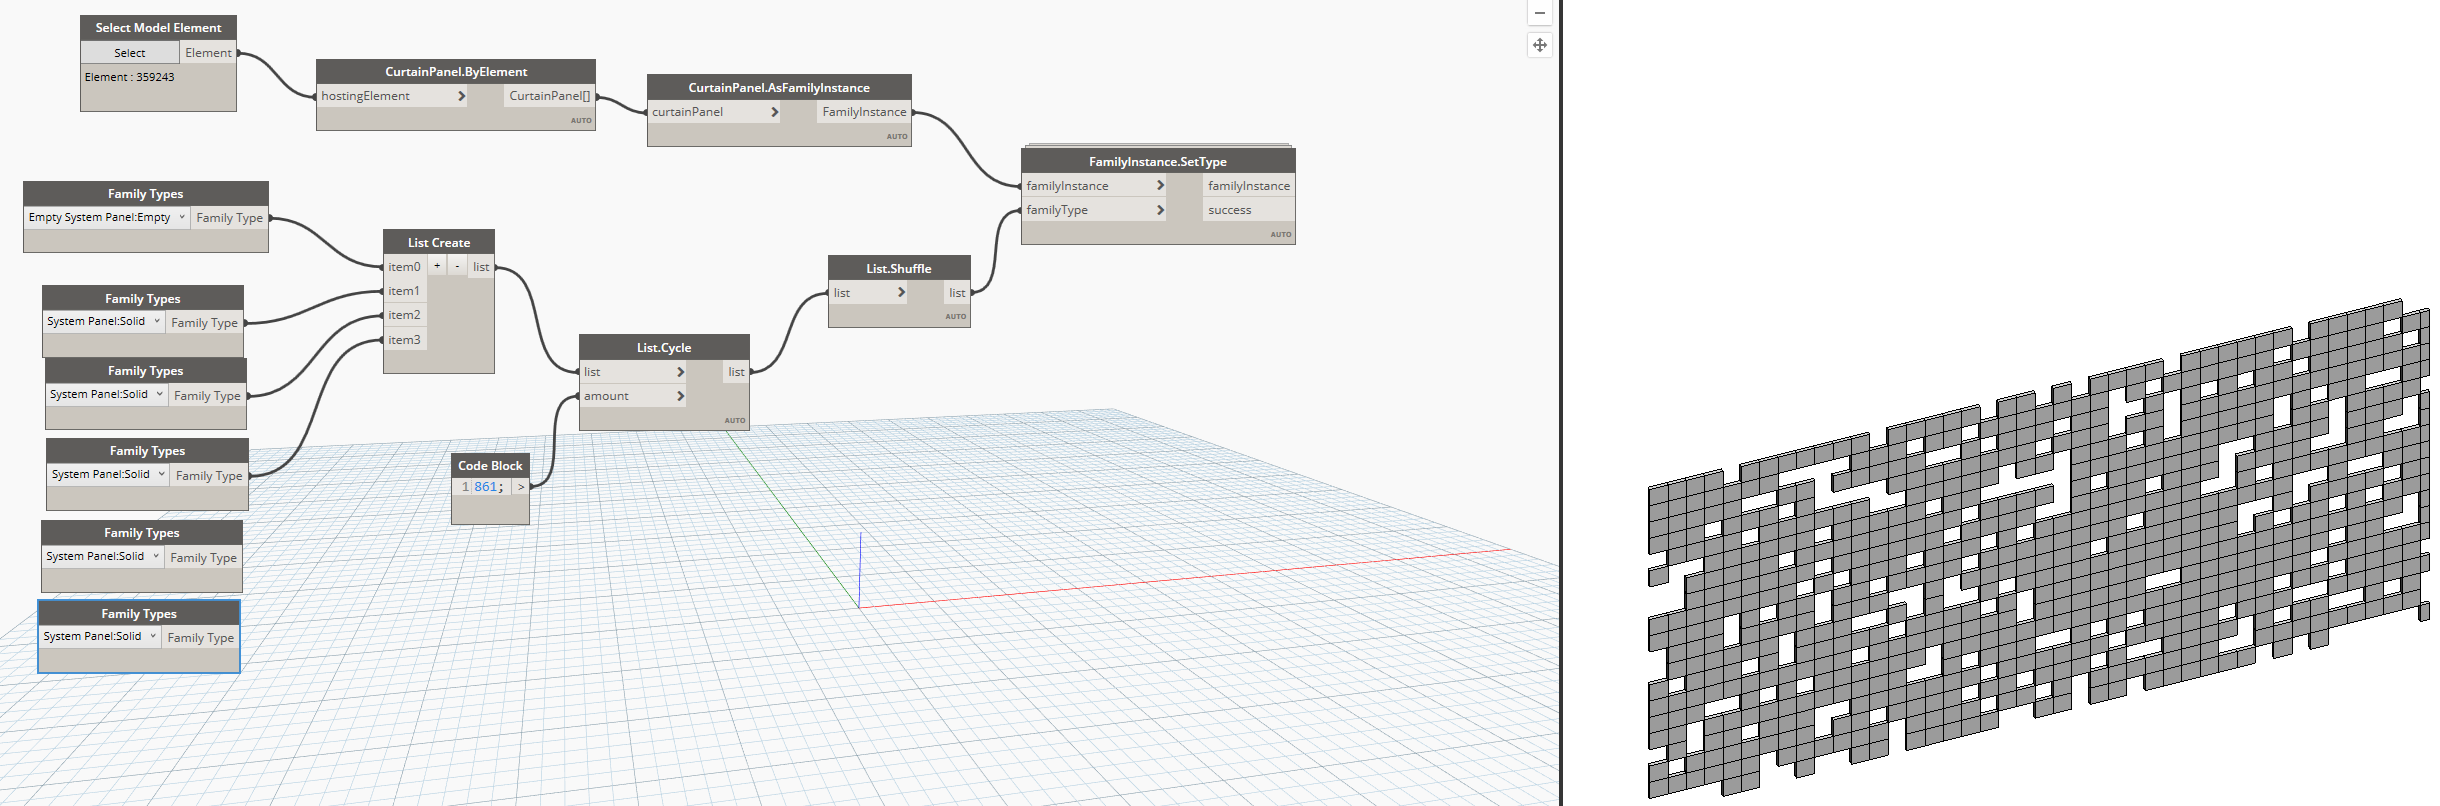Click AUTO lacing label on List.Shuffle

pos(956,316)
